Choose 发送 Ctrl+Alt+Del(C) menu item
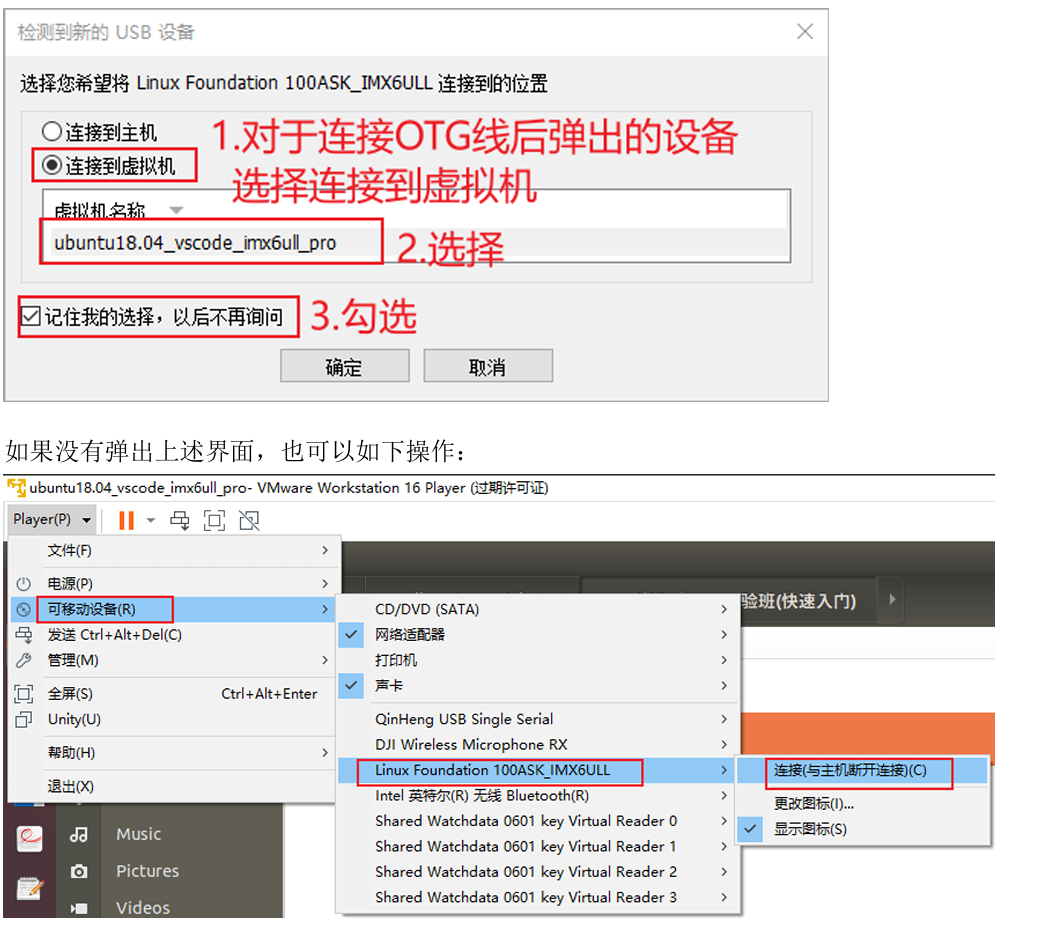The image size is (1050, 928). coord(174,635)
